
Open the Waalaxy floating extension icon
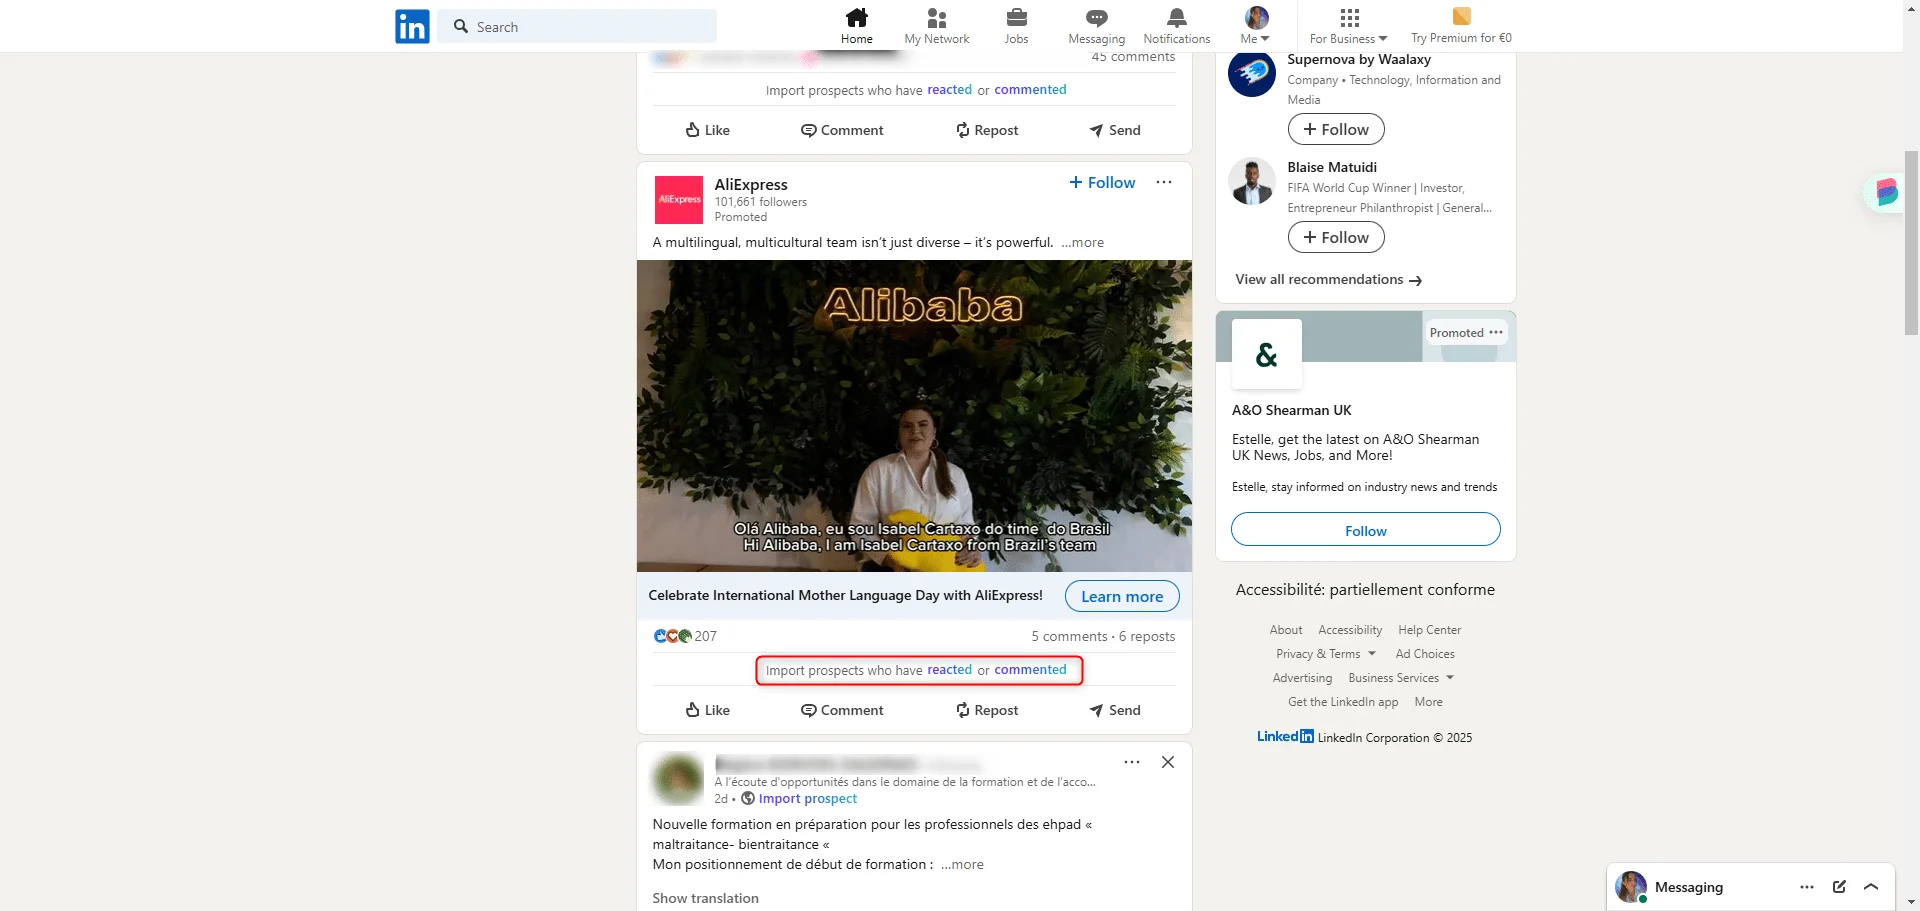[1886, 192]
